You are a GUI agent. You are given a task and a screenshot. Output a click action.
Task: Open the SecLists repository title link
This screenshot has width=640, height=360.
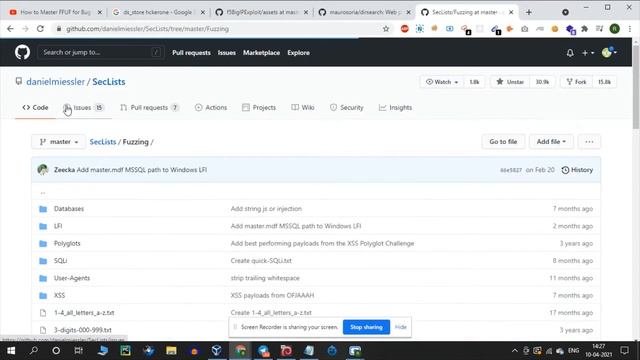(109, 82)
